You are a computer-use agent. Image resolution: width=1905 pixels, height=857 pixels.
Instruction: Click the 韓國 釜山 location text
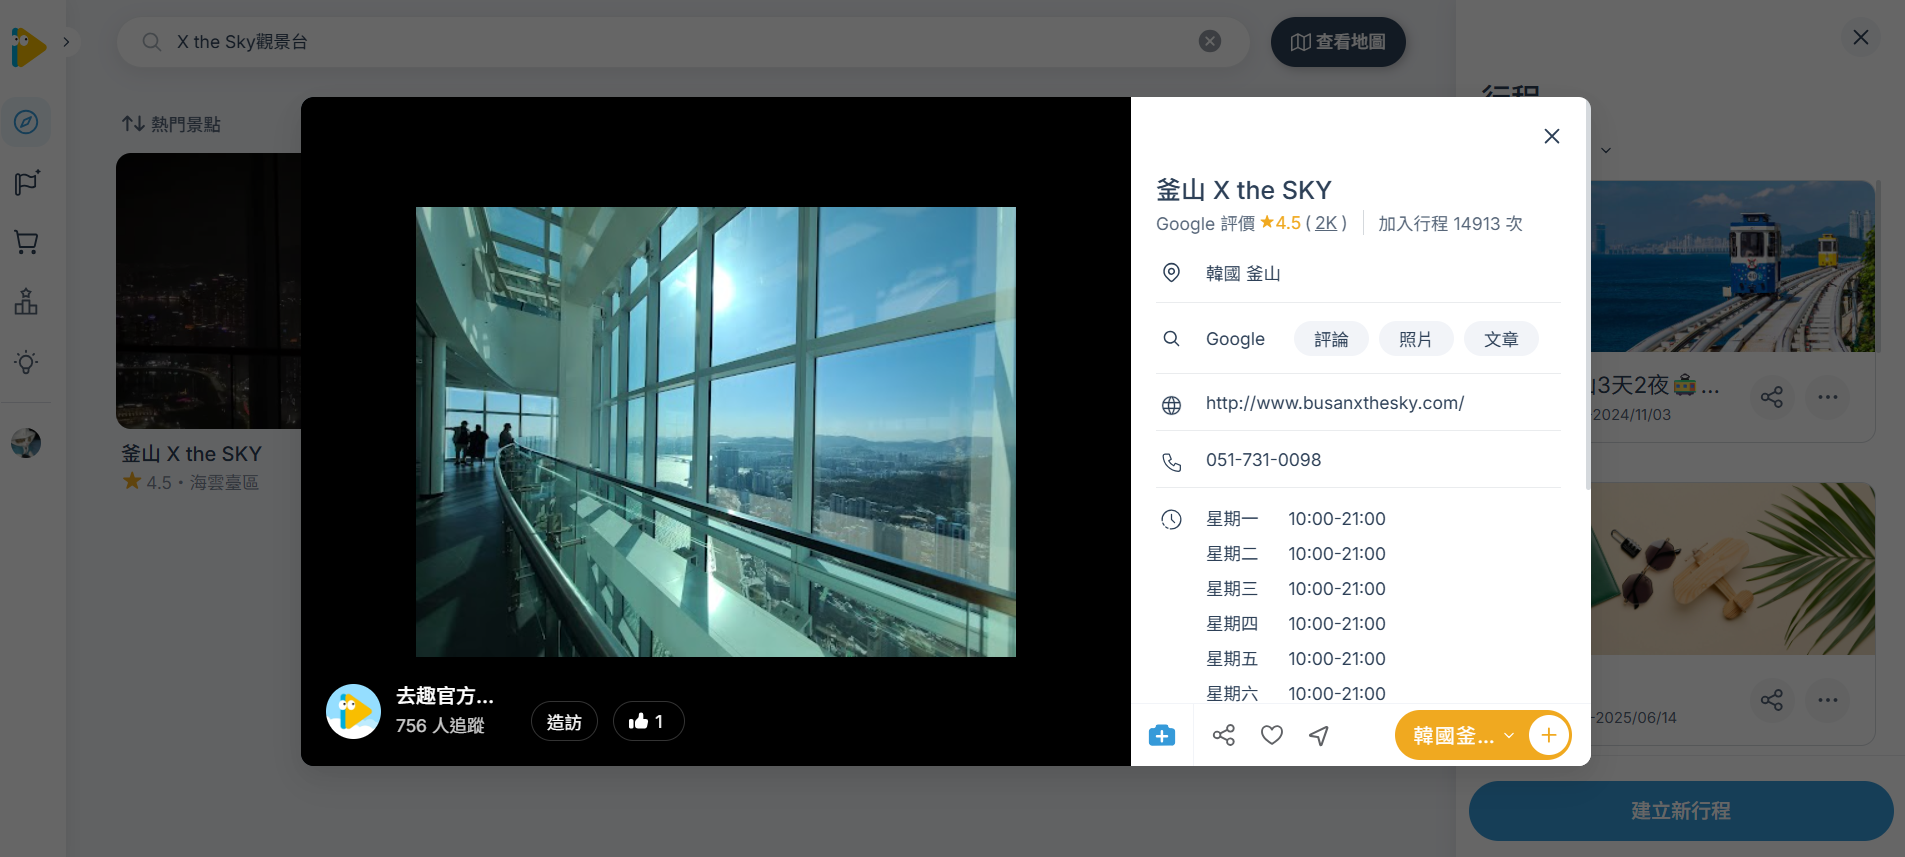1243,274
